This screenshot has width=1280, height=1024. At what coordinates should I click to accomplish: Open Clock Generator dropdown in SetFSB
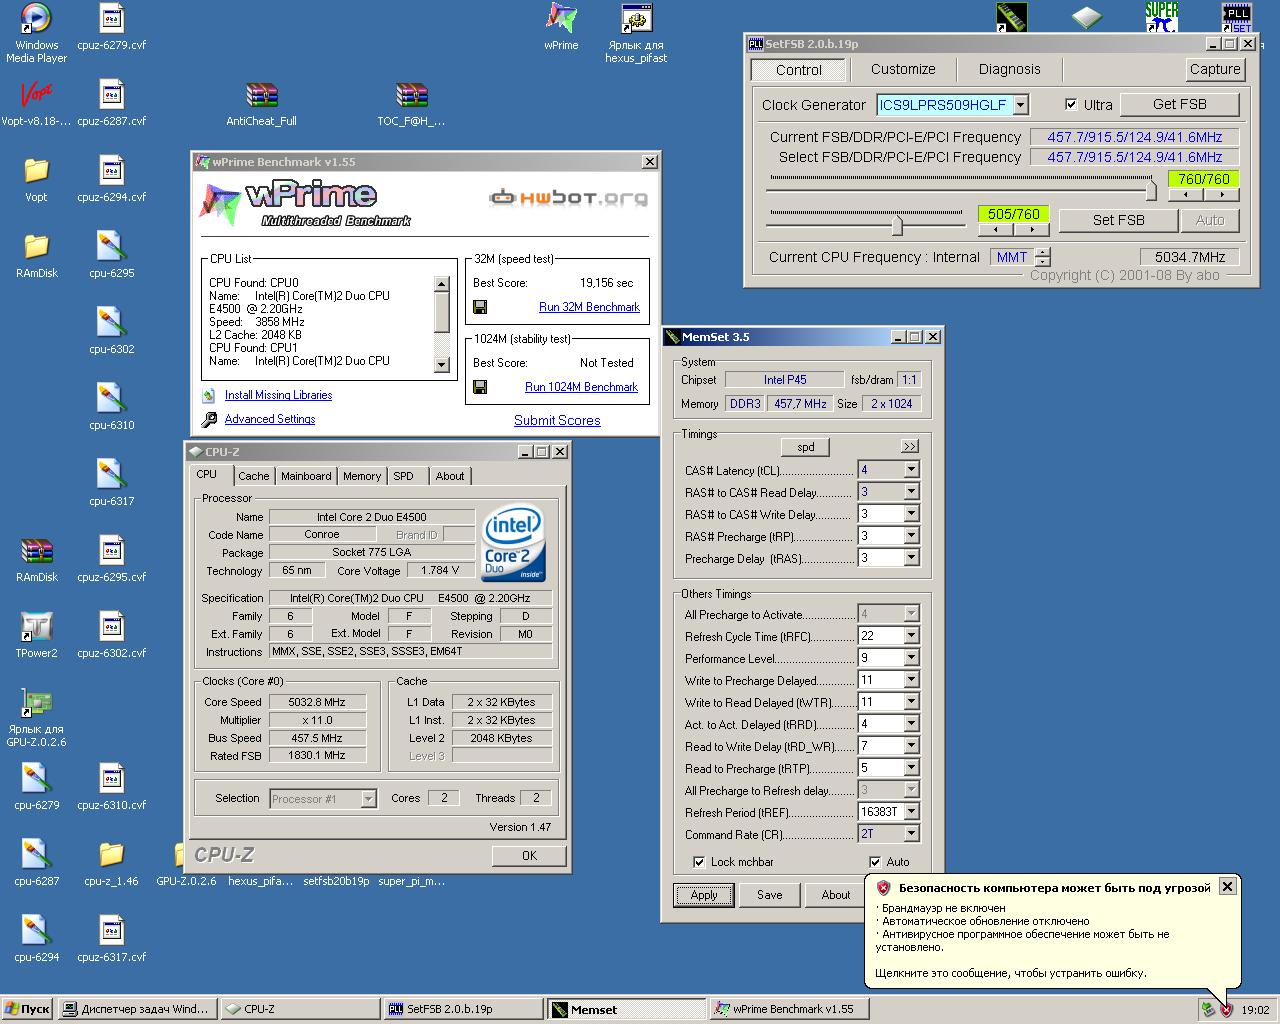[1020, 105]
